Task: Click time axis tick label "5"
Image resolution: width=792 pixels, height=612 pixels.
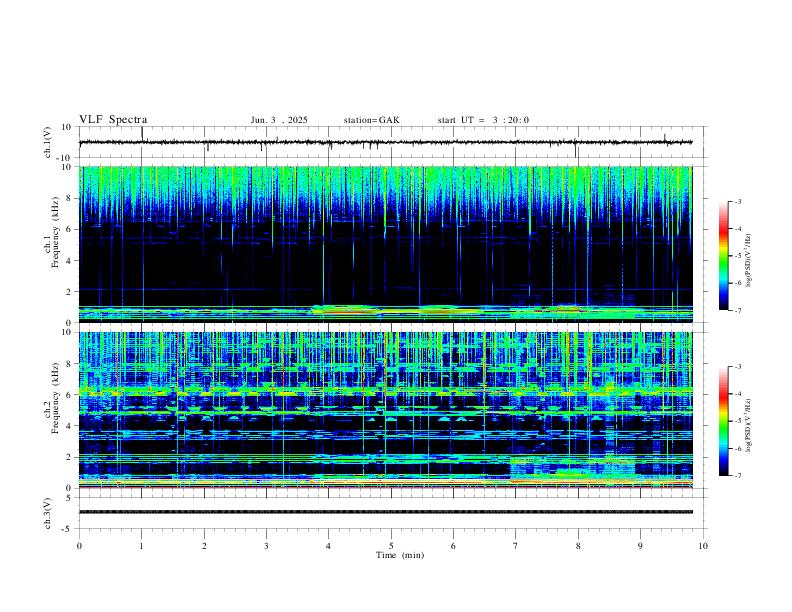Action: click(x=391, y=546)
